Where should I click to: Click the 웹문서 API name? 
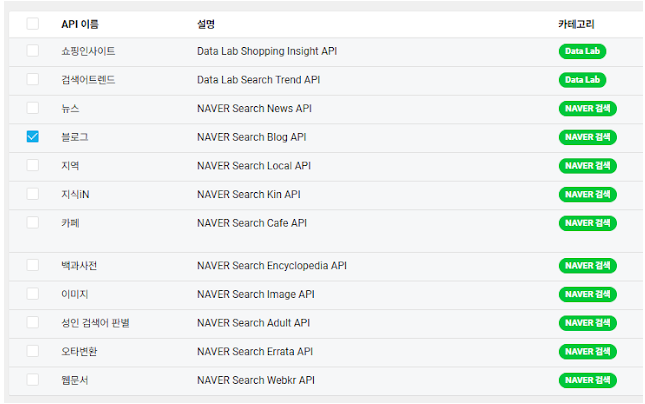point(74,380)
